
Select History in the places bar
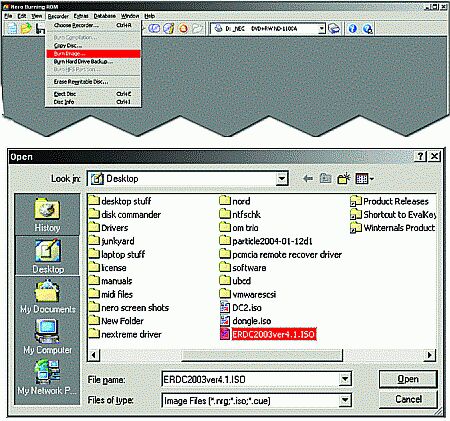tap(47, 215)
